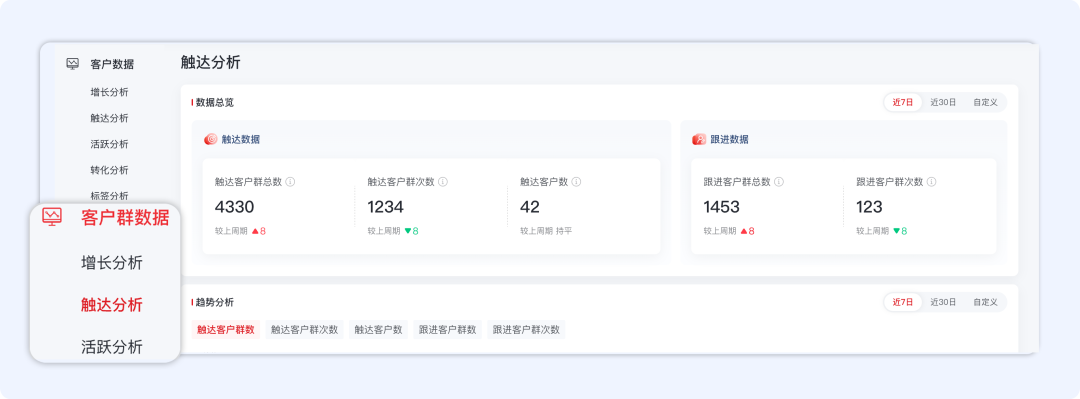The width and height of the screenshot is (1080, 399).
Task: Click the 触达数据 card title
Action: click(x=240, y=139)
